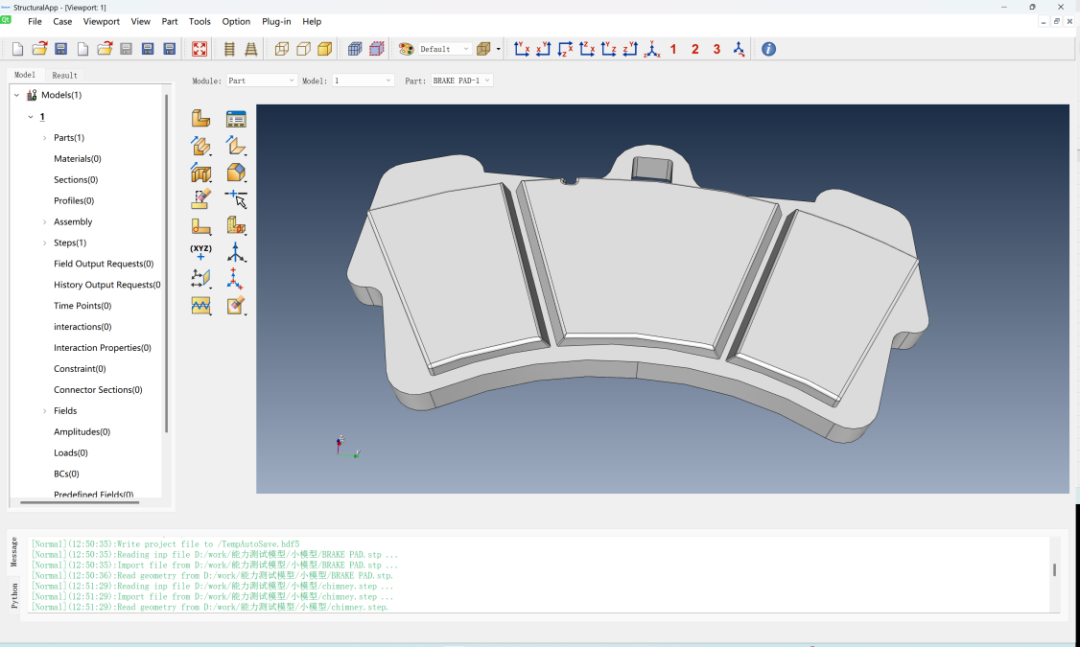Click the cut extrude notched-block tool
This screenshot has height=647, width=1080.
[x=200, y=172]
